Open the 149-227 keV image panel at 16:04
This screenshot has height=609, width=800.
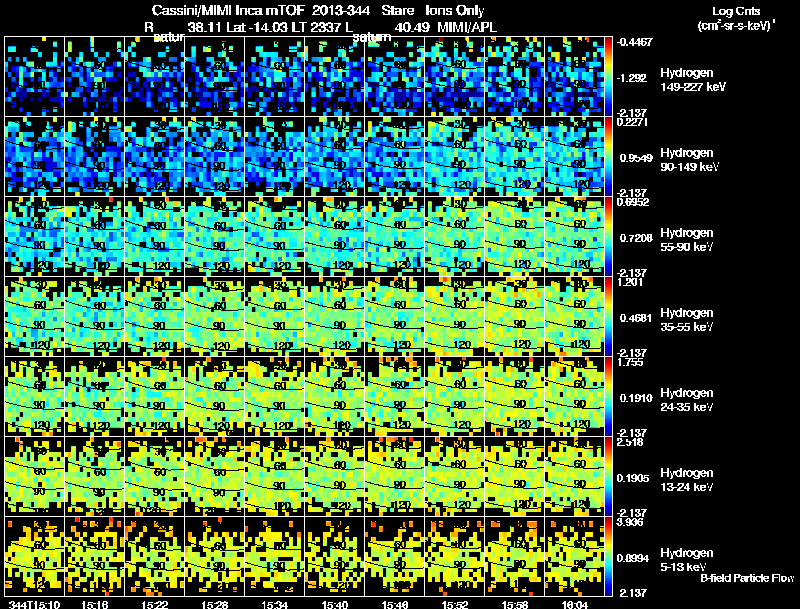tap(574, 77)
